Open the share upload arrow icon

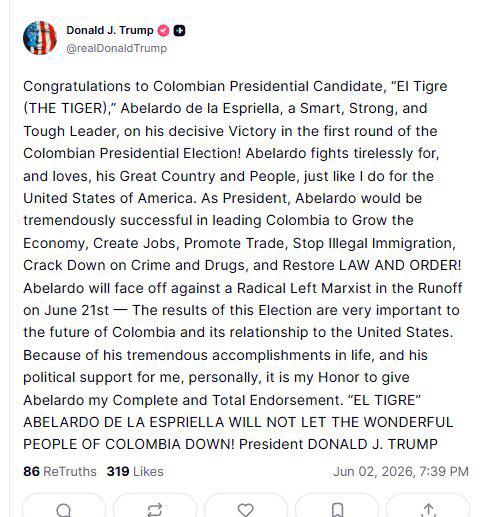coord(428,509)
